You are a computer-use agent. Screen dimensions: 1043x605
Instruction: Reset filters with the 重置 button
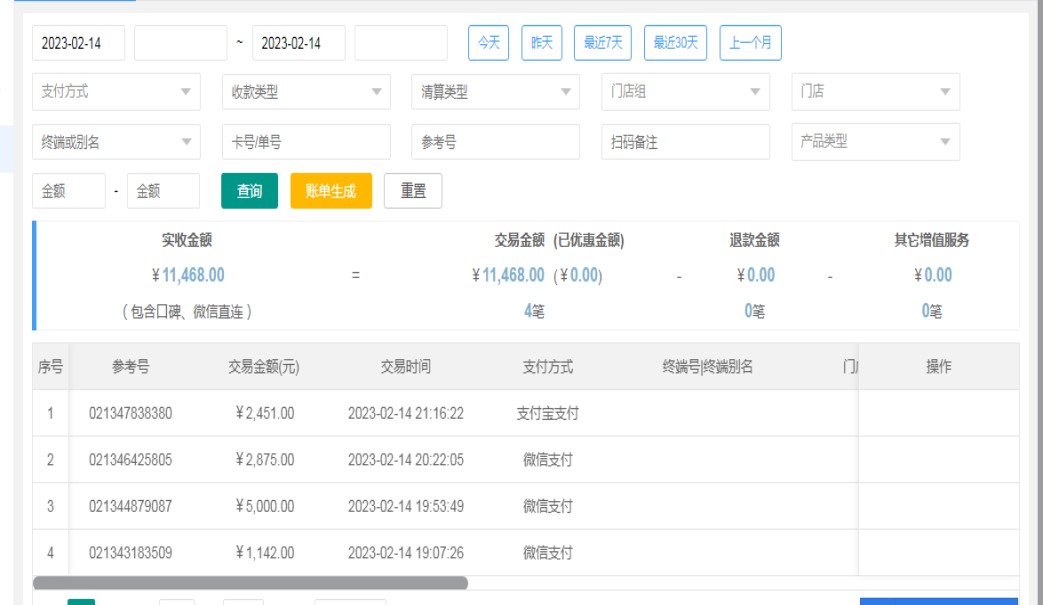[414, 191]
